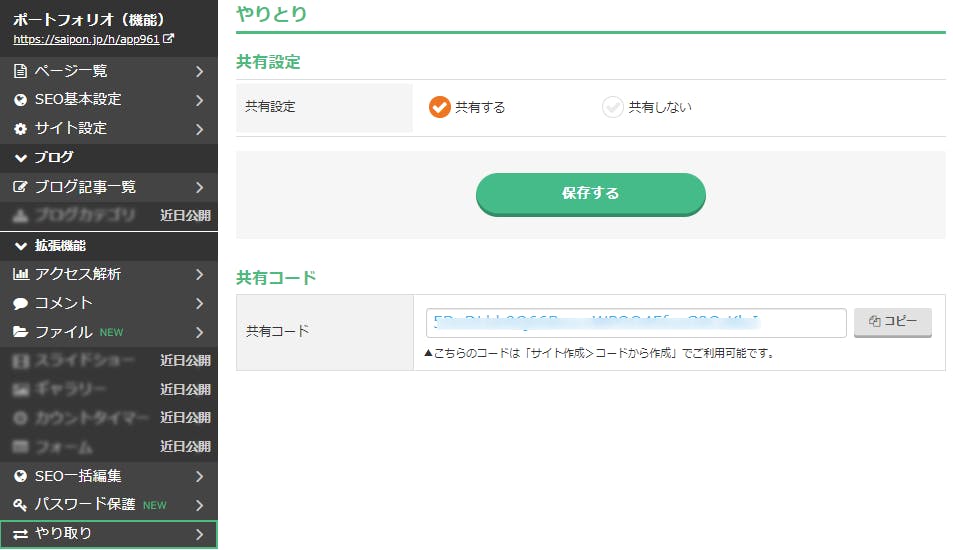The width and height of the screenshot is (953, 550).
Task: Click the SEO基本設定 globe icon
Action: (x=20, y=100)
